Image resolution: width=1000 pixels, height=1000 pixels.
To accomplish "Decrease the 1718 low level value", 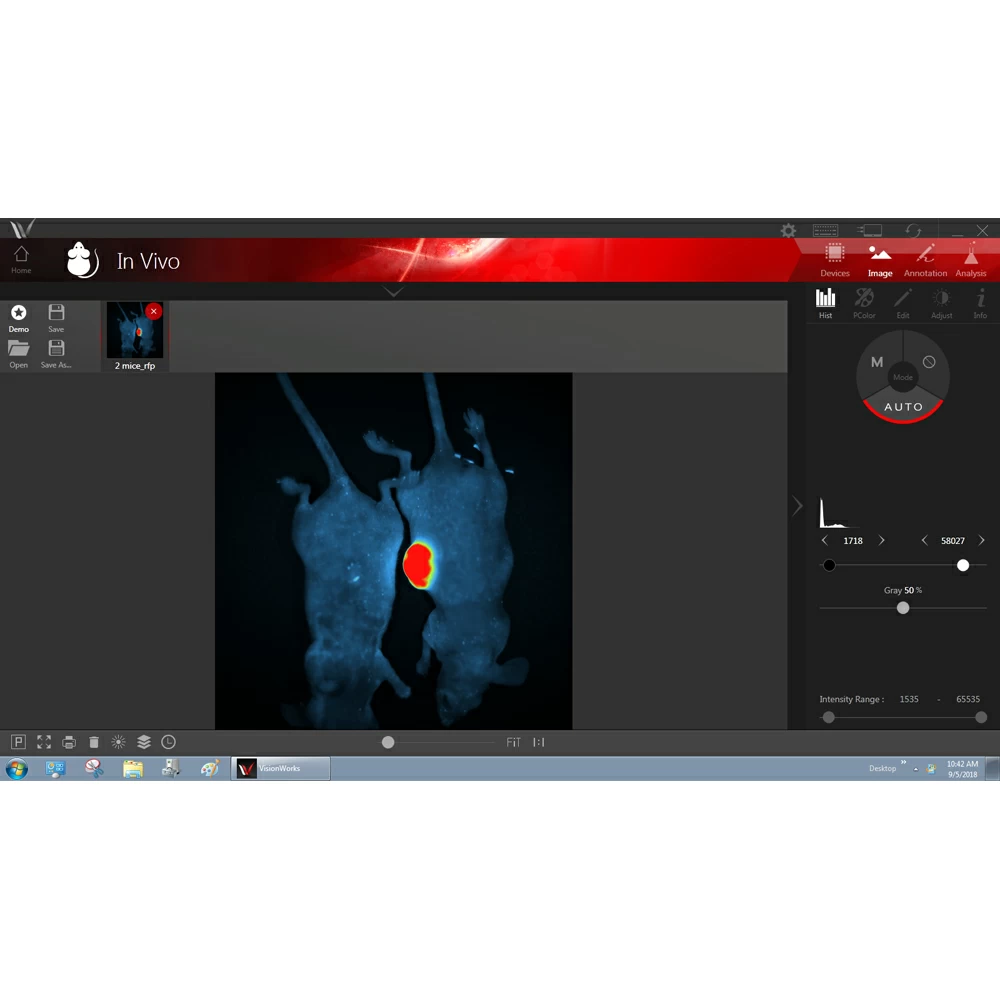I will coord(825,541).
